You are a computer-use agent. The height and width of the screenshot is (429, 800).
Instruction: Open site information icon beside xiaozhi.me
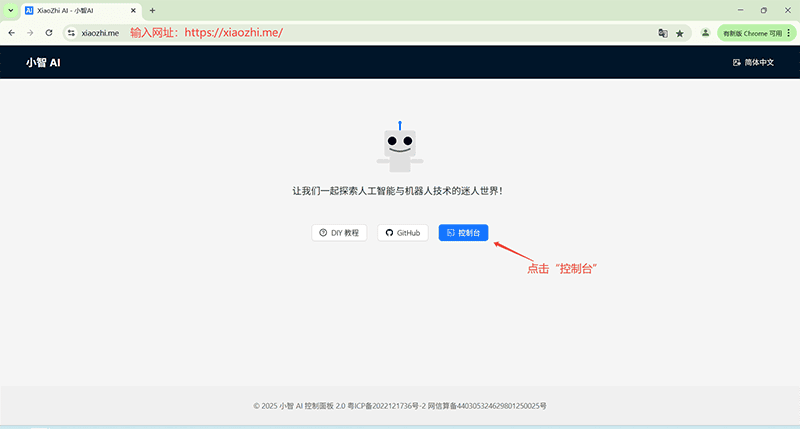(x=71, y=33)
